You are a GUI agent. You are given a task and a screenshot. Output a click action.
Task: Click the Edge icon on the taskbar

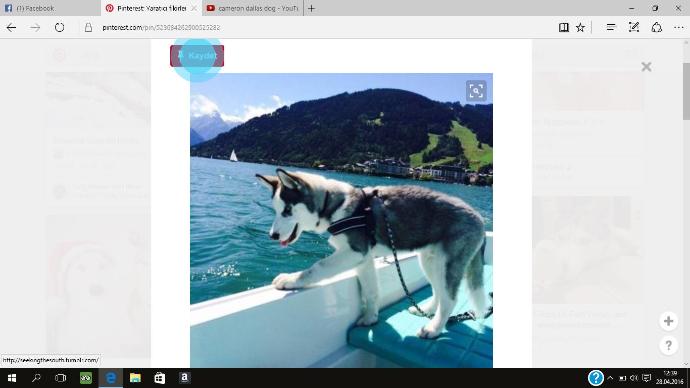[x=110, y=378]
